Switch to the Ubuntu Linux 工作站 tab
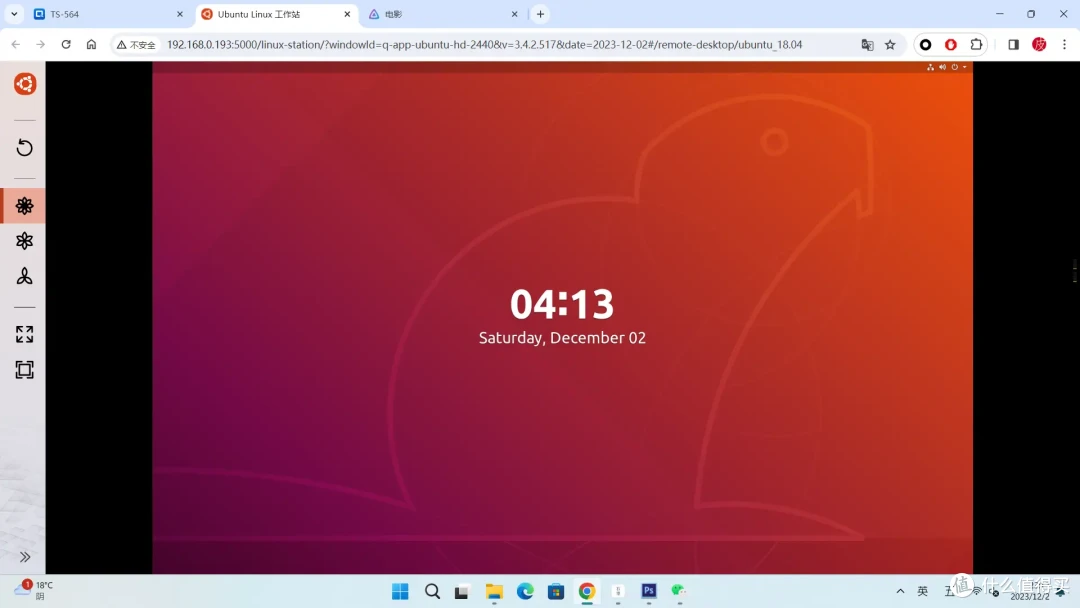This screenshot has width=1080, height=608. [274, 14]
